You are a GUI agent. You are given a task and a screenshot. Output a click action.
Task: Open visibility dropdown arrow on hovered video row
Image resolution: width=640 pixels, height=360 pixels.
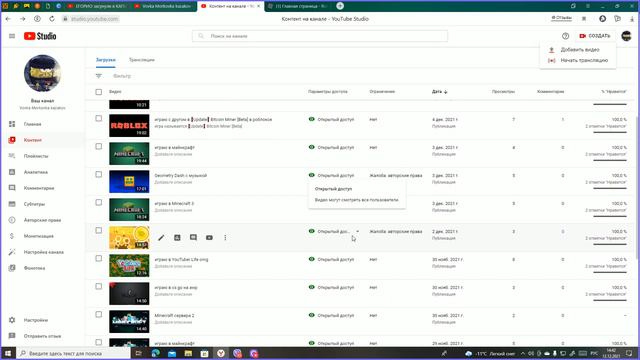click(x=358, y=231)
